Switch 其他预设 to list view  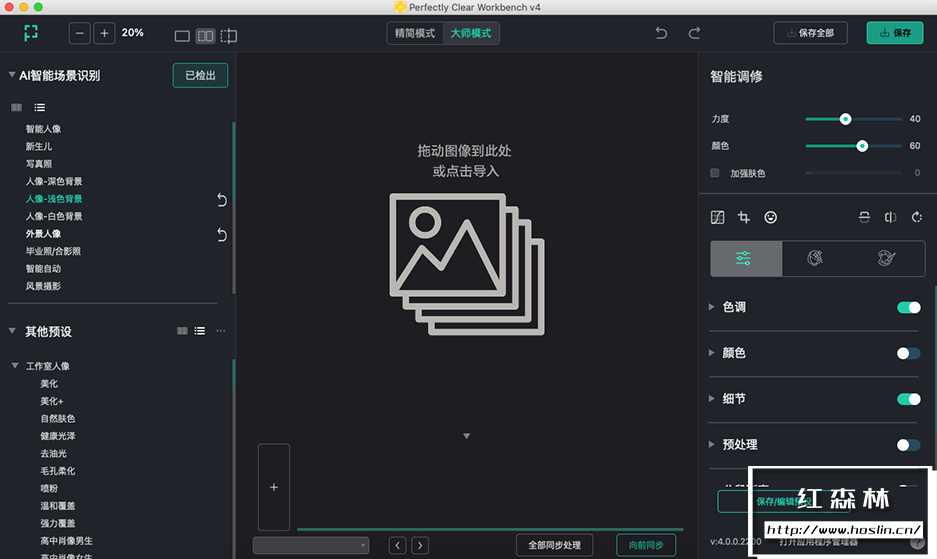coord(200,331)
